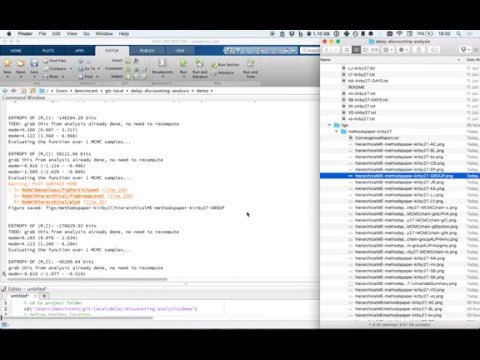Select the EDITOR ribbon tab
The width and height of the screenshot is (480, 360).
coord(112,51)
